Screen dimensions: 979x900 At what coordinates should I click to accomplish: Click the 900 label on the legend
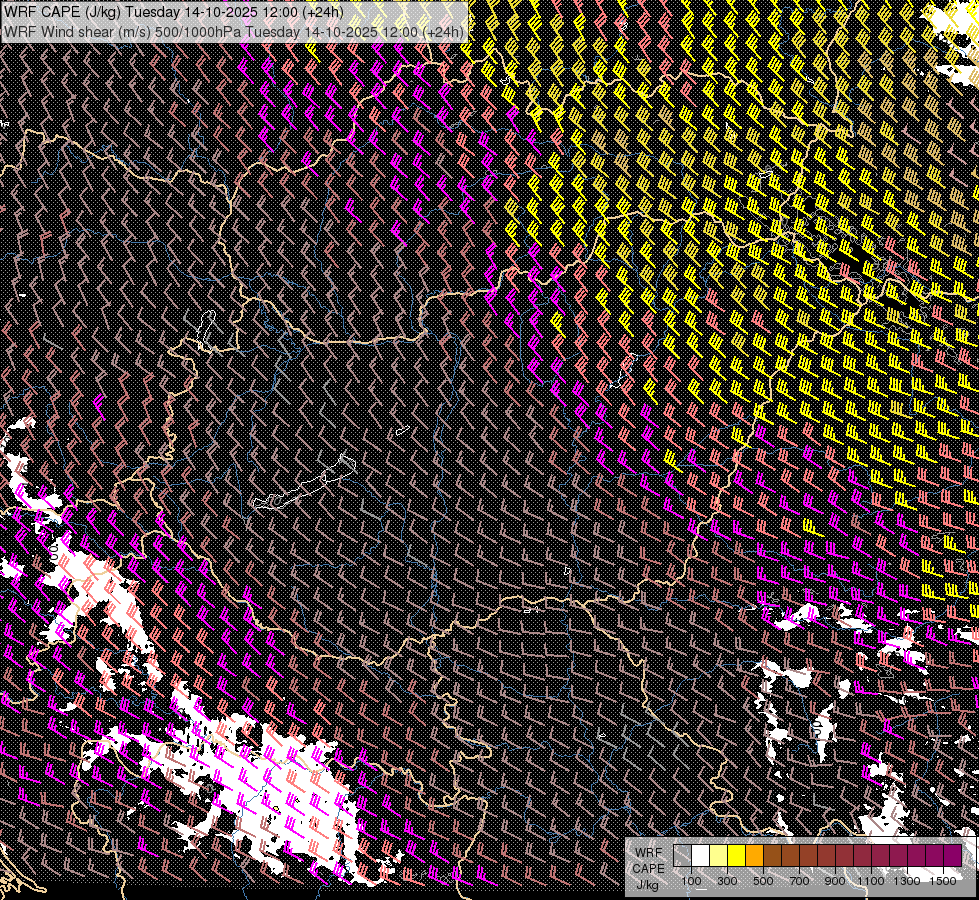coord(835,881)
